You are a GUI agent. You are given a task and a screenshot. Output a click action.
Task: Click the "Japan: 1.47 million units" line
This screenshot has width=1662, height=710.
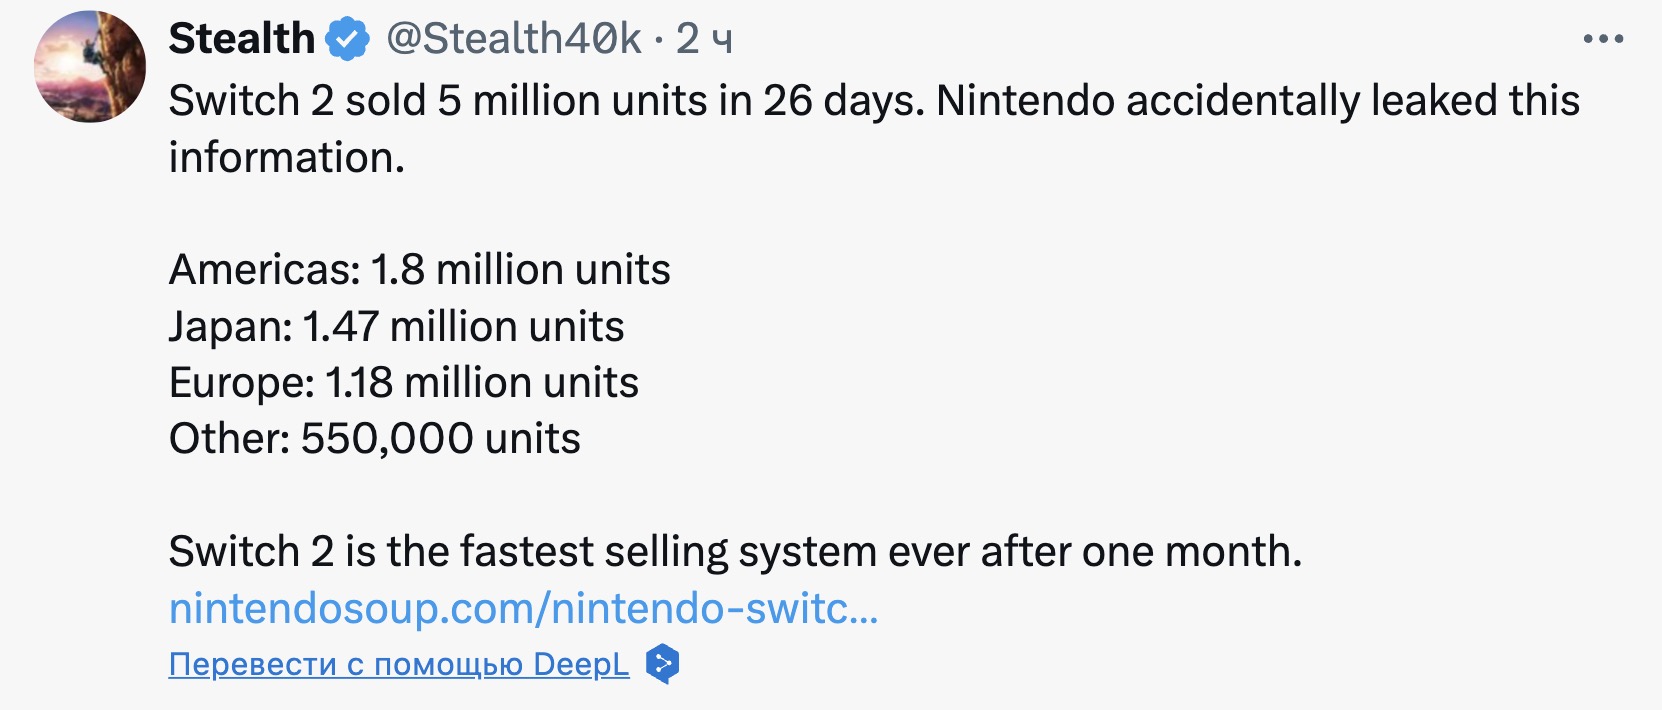pos(396,327)
